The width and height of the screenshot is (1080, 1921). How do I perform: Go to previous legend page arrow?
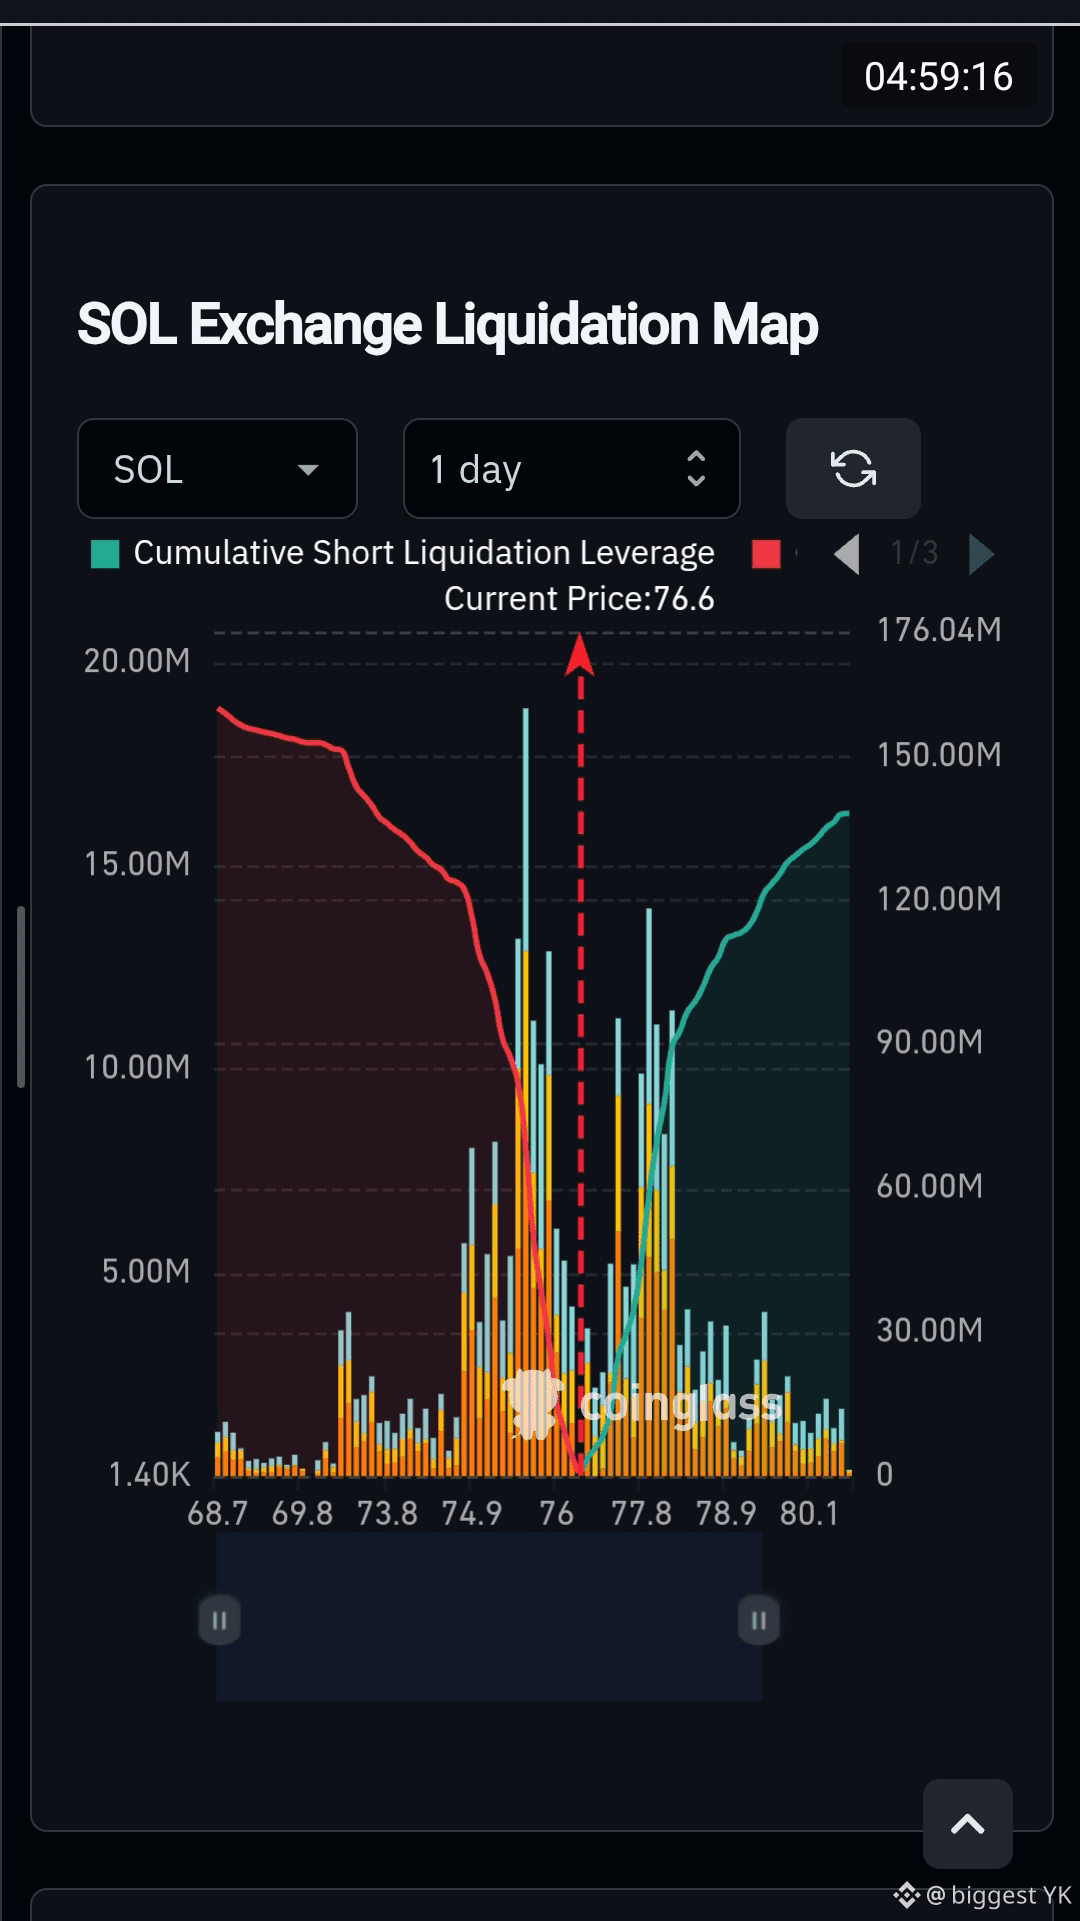(x=847, y=553)
